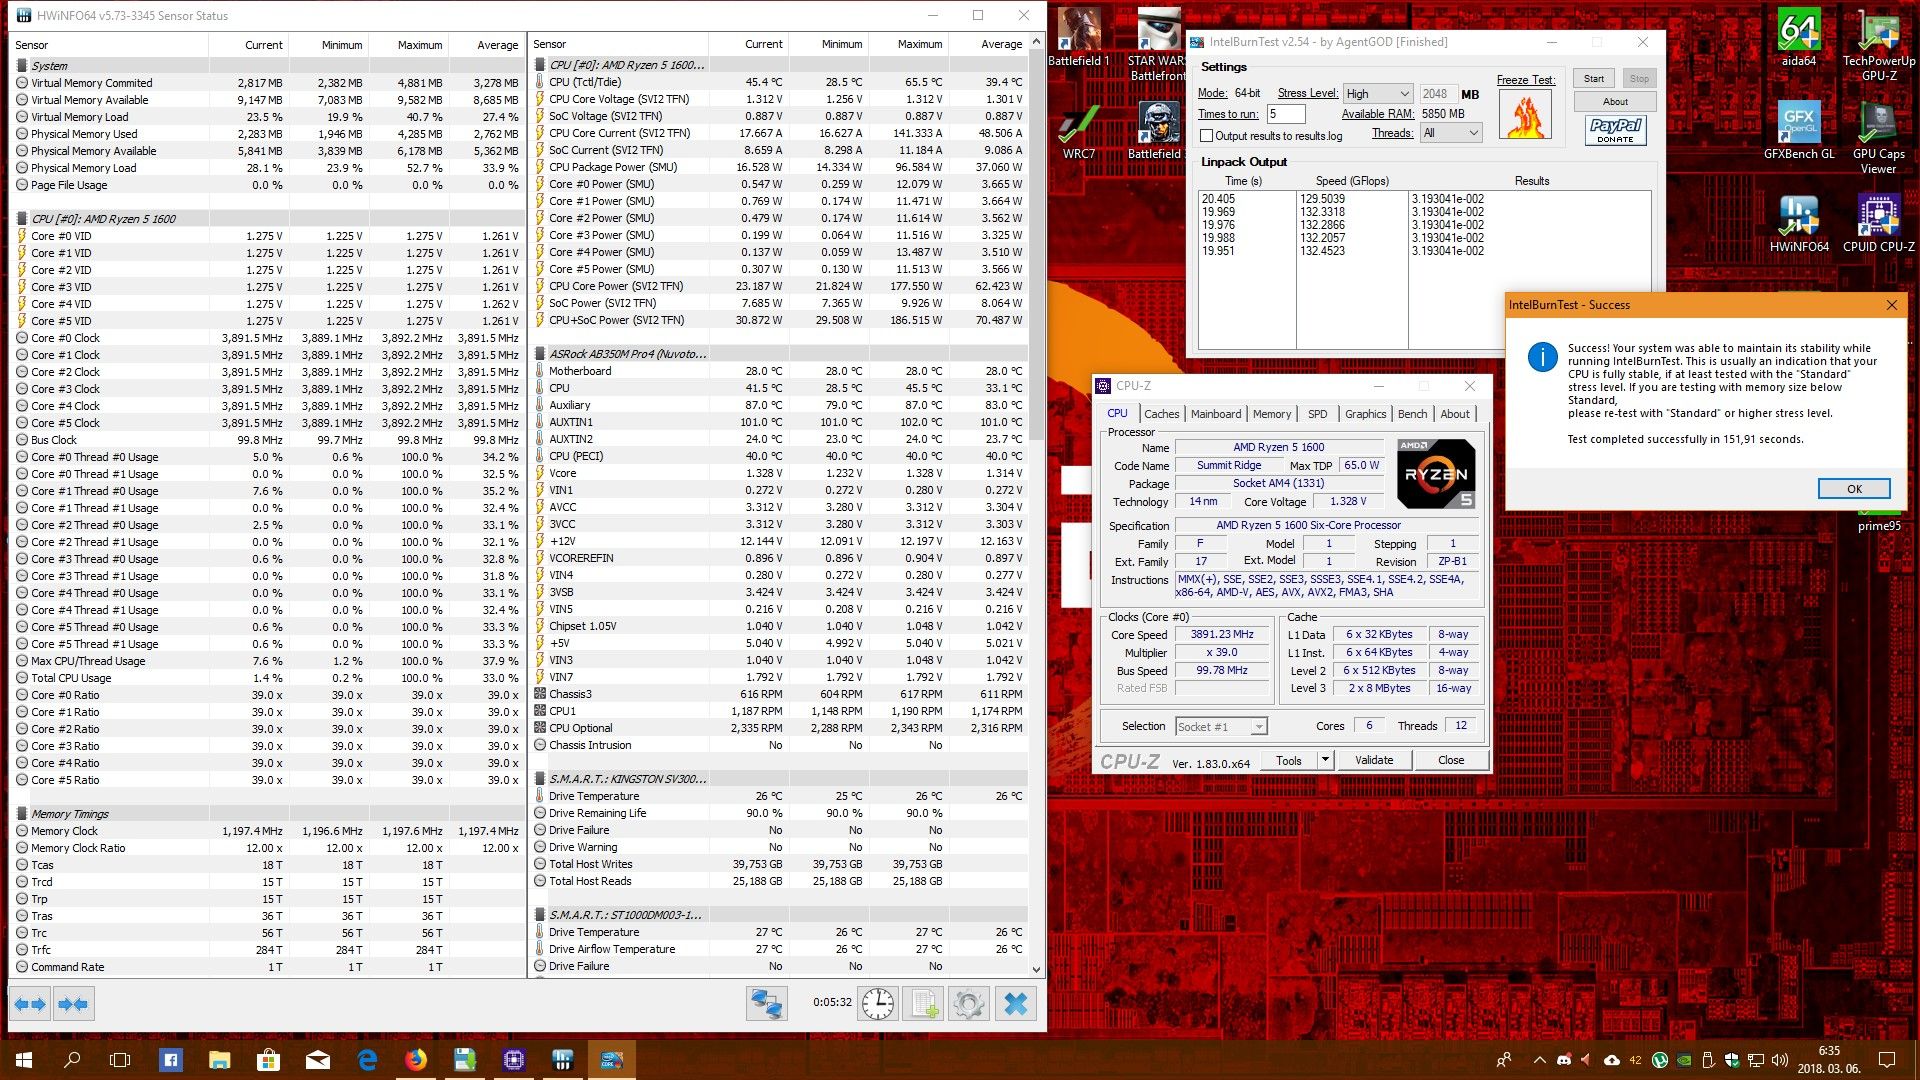Click volume speaker icon in system tray
1920x1080 pixels.
(1780, 1060)
